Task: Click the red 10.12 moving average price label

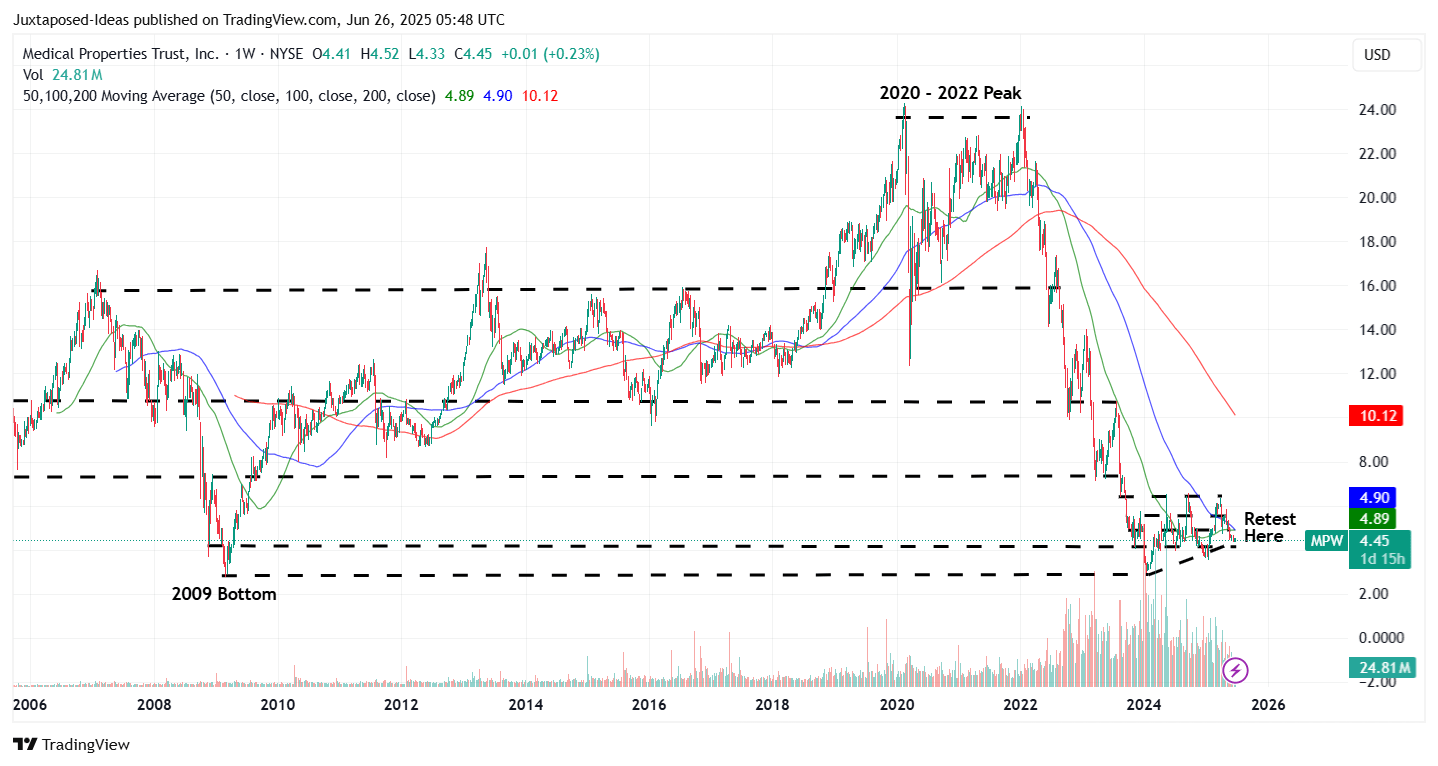Action: point(1376,415)
